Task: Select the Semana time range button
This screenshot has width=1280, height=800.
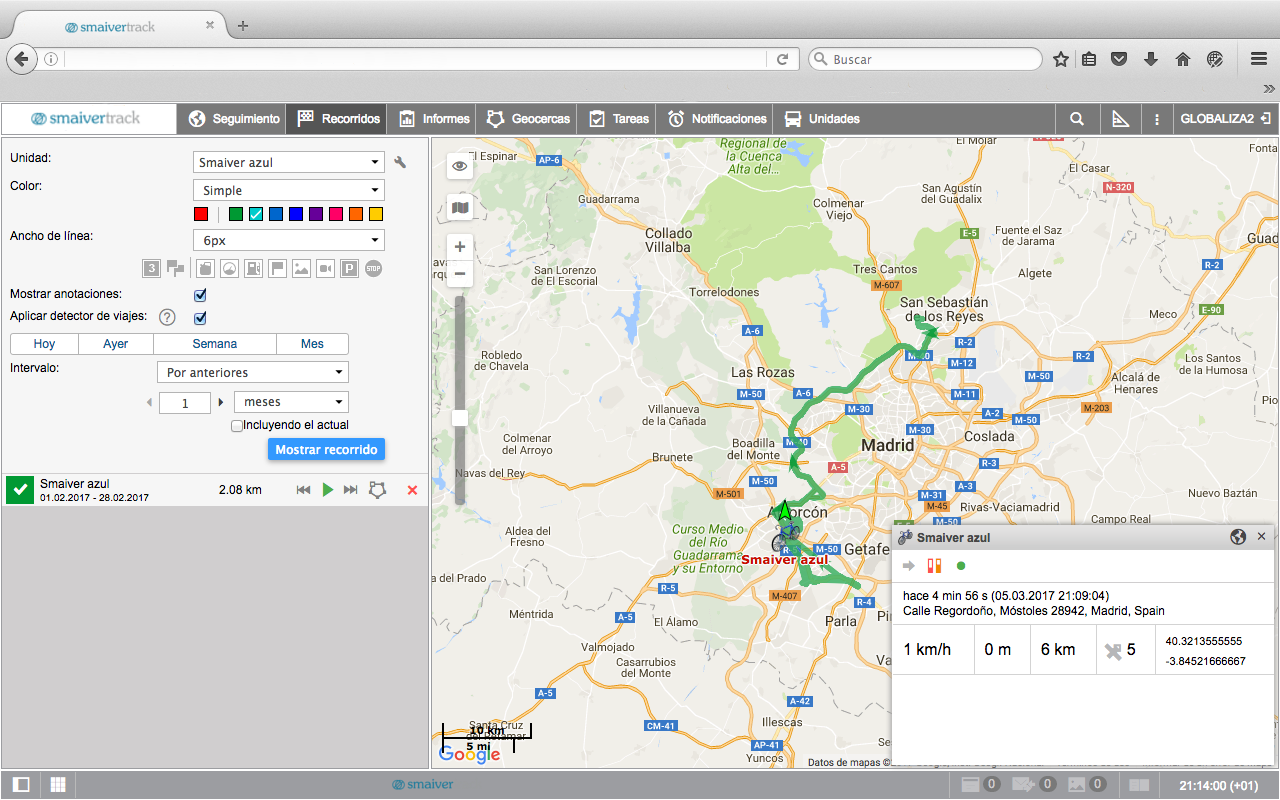Action: click(215, 344)
